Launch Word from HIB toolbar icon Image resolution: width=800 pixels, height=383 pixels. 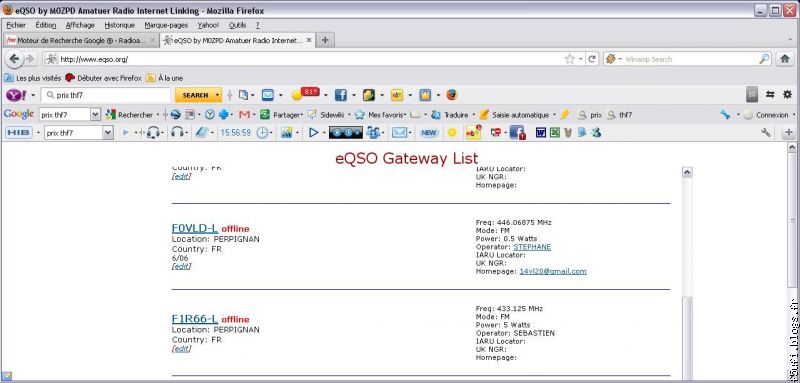point(541,133)
